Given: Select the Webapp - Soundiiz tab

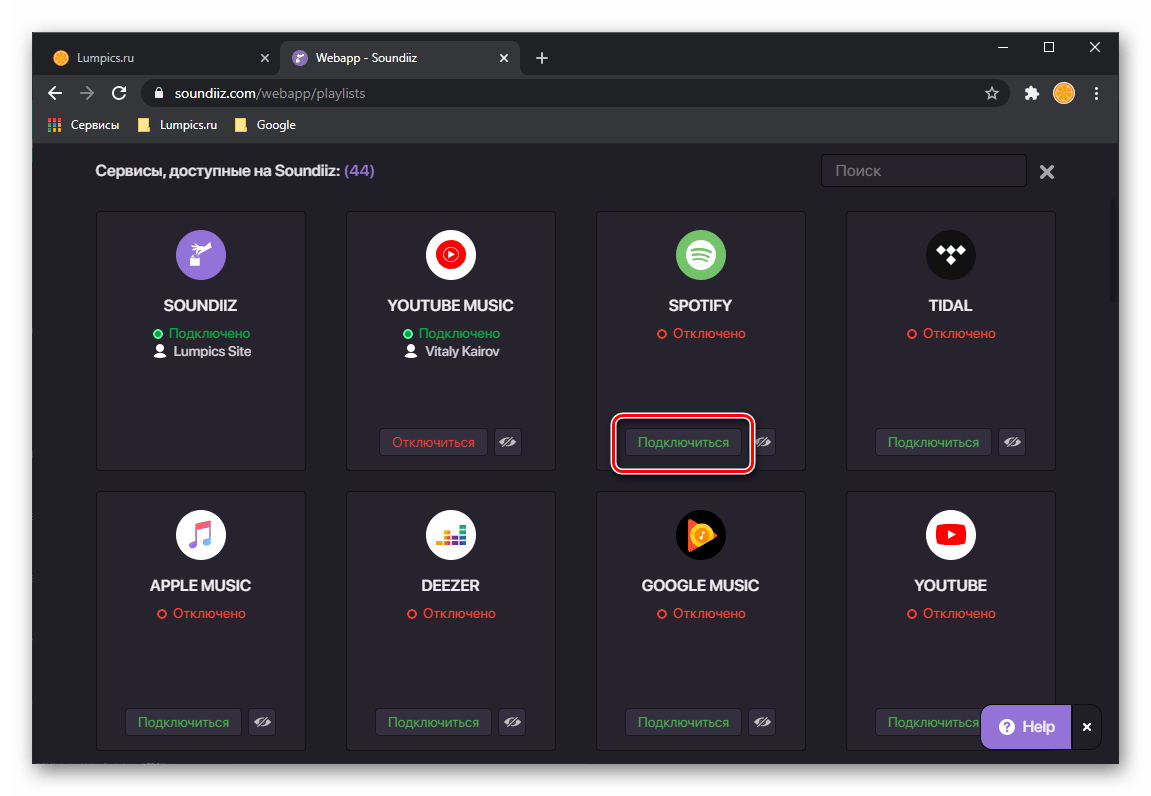Looking at the screenshot, I should [x=400, y=58].
